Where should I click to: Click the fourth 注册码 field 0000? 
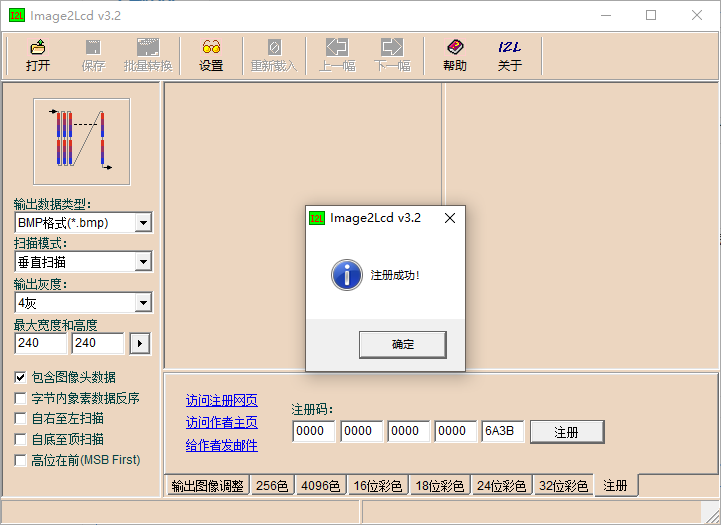[456, 431]
